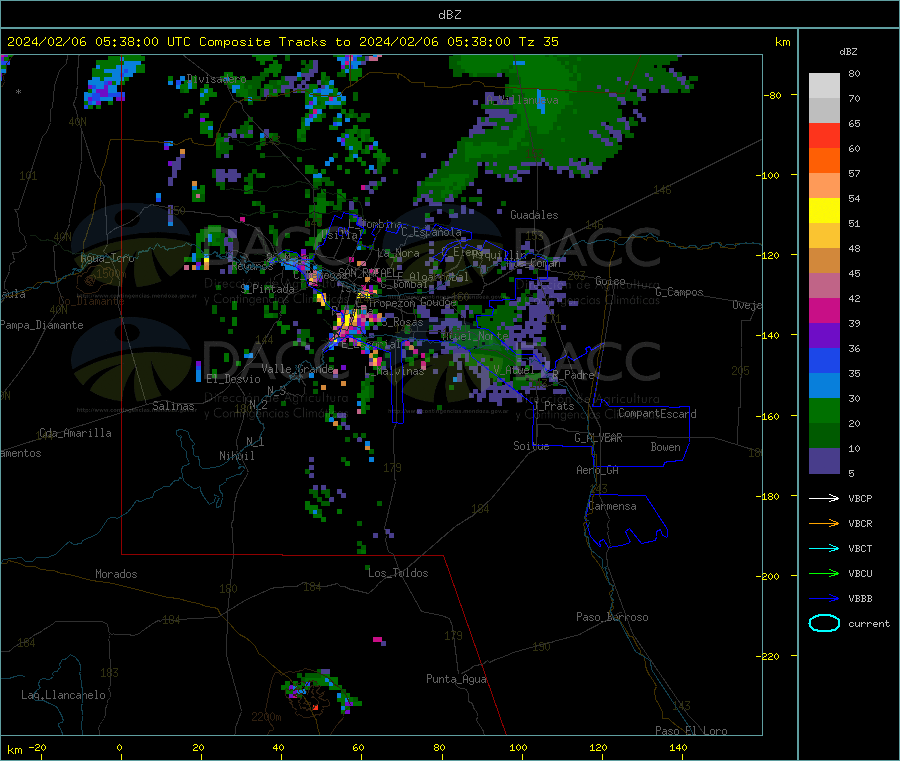Click the El_Desvio label
The width and height of the screenshot is (900, 761).
click(x=233, y=379)
